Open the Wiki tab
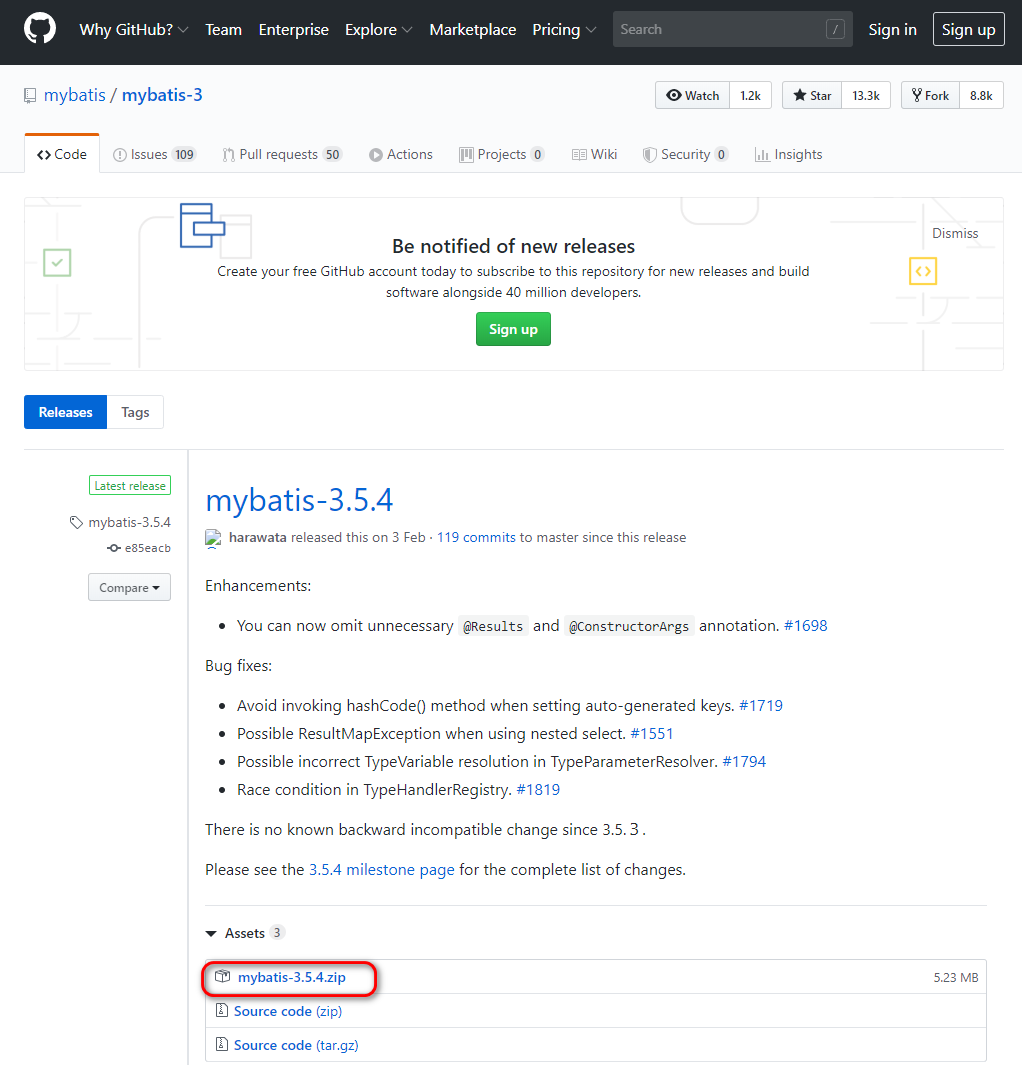Screen dimensions: 1022x1065 (x=594, y=154)
